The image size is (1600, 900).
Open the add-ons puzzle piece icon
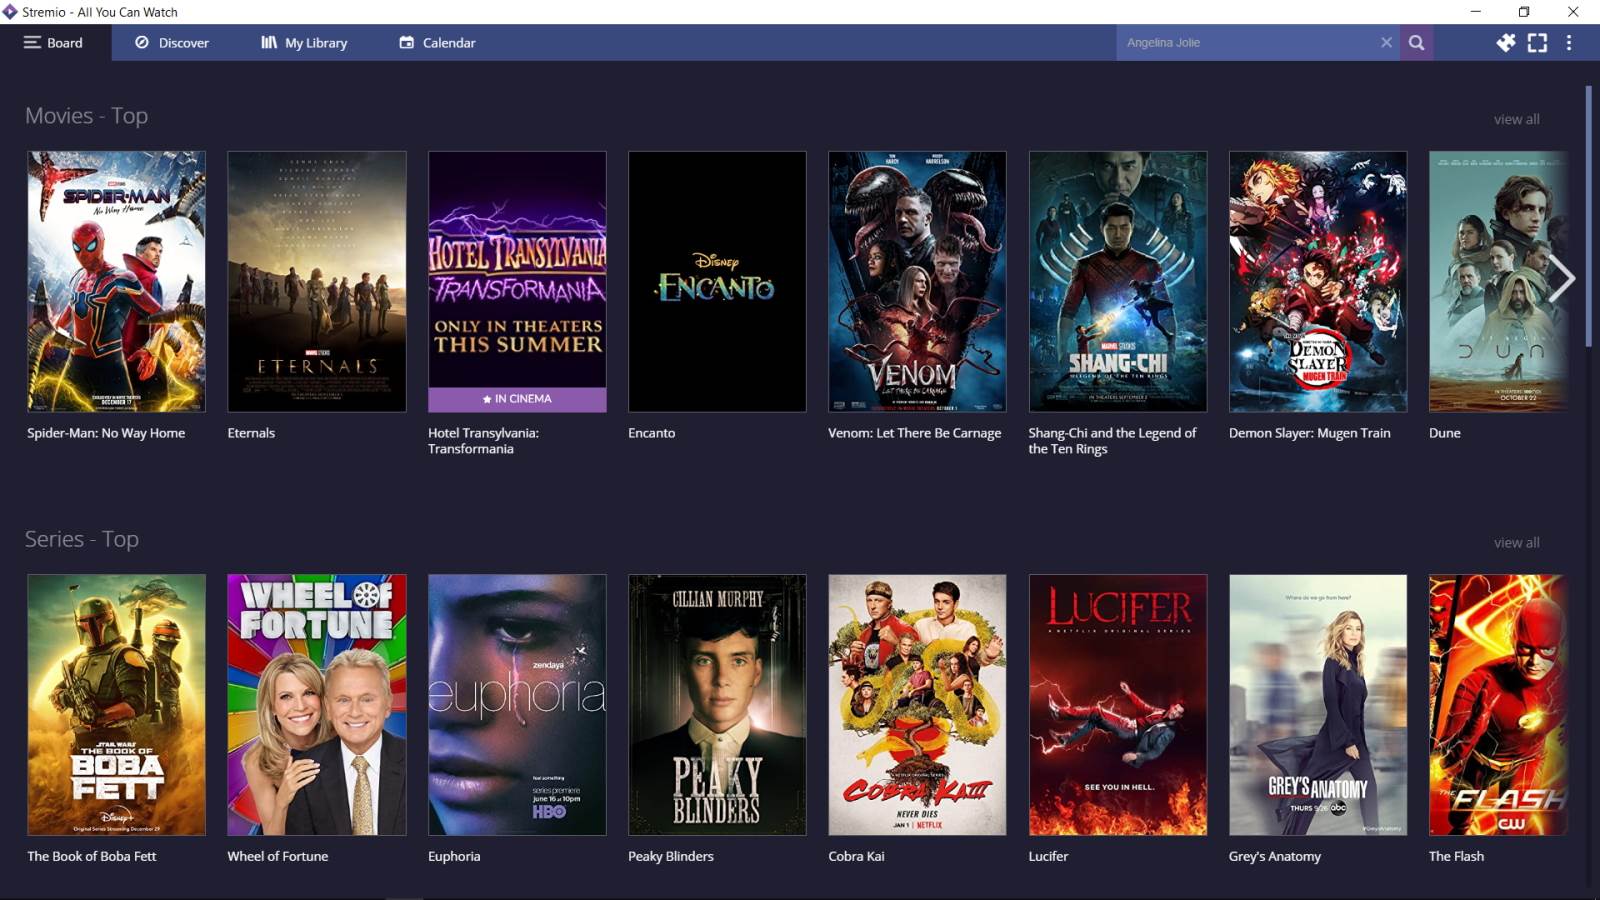click(1505, 43)
